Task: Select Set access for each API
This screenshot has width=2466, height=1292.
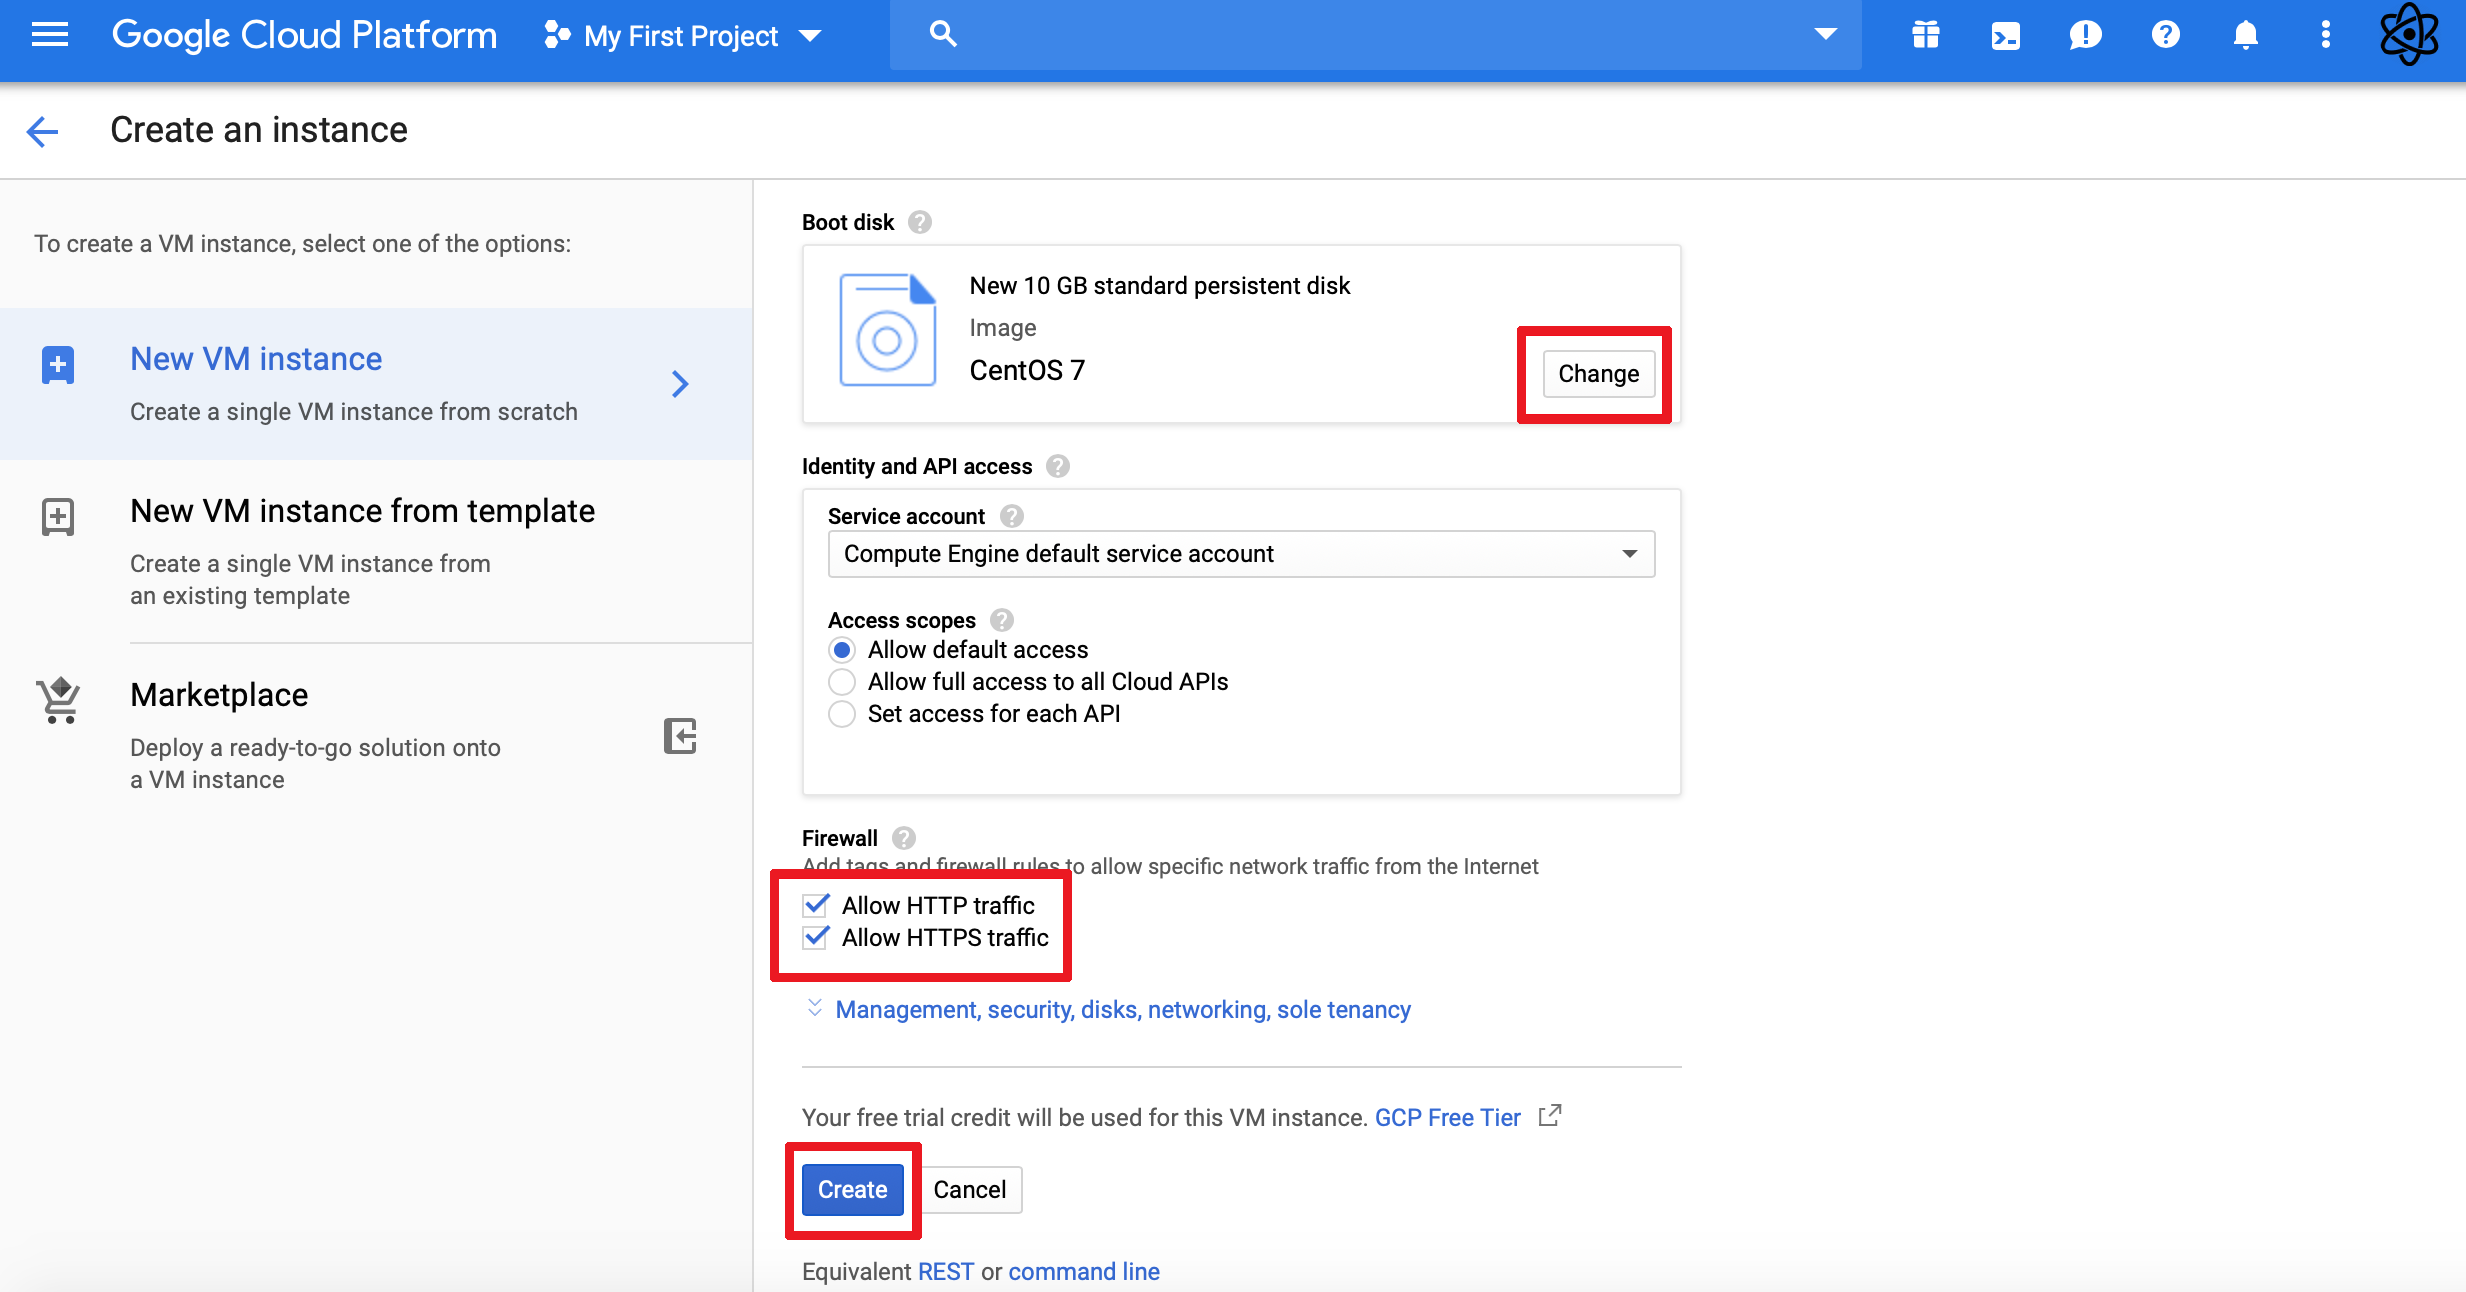Action: [x=842, y=714]
